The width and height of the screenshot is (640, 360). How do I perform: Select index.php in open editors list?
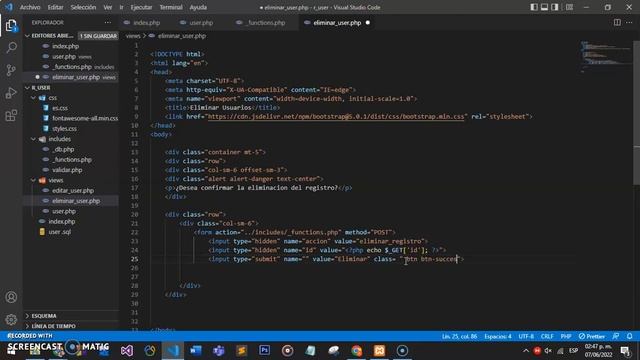[65, 46]
